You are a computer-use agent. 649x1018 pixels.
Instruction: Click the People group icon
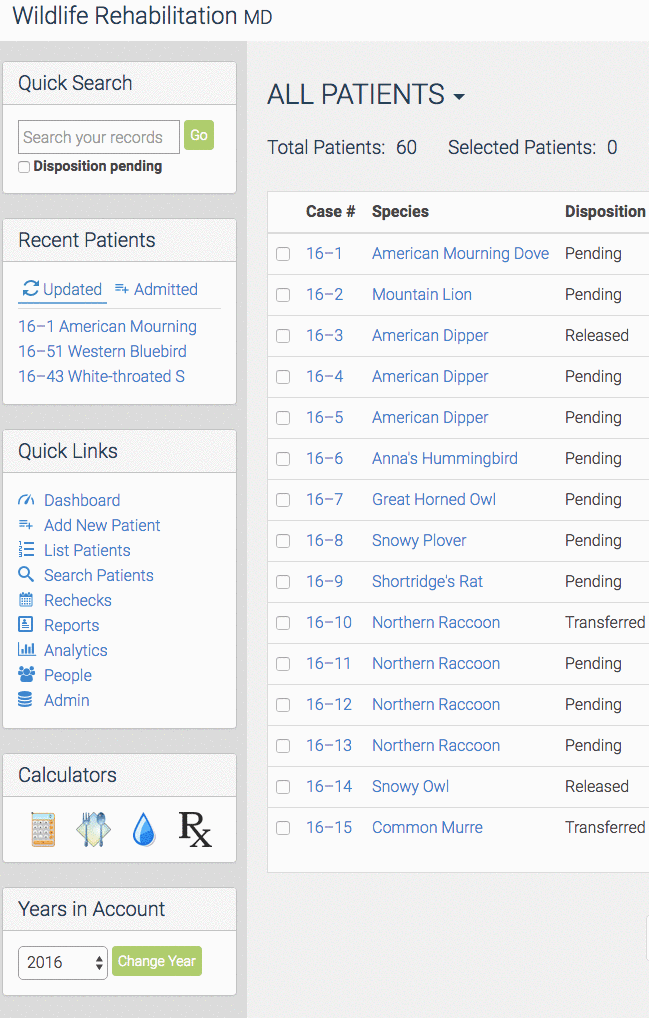coord(27,675)
